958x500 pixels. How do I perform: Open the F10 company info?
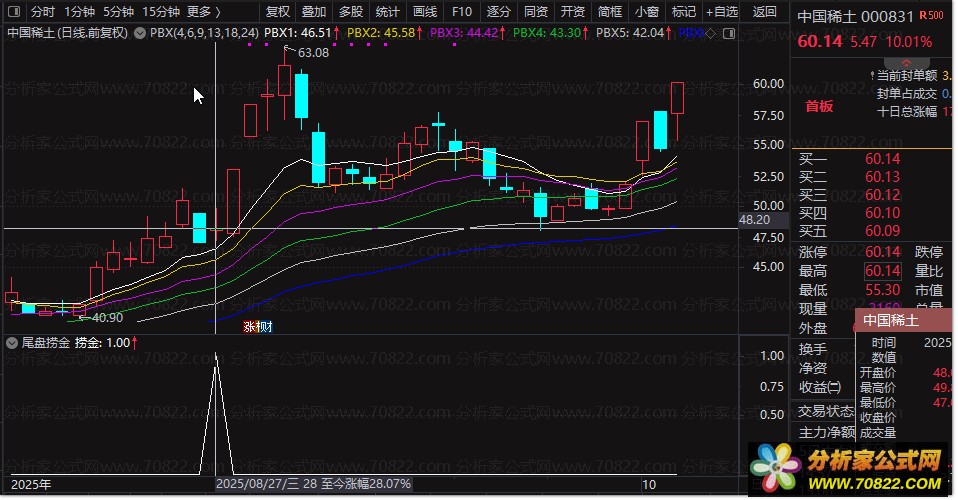click(x=461, y=12)
